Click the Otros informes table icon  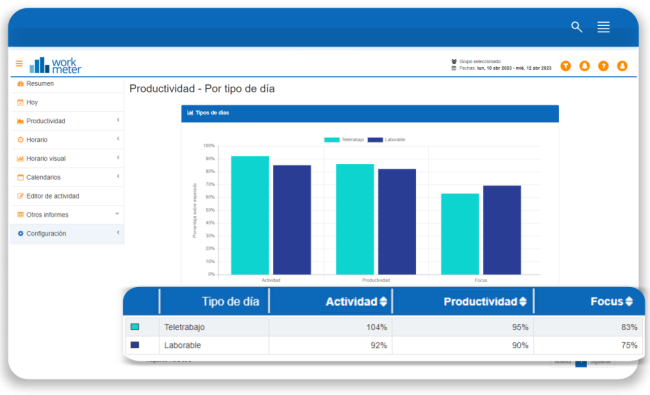(x=20, y=215)
